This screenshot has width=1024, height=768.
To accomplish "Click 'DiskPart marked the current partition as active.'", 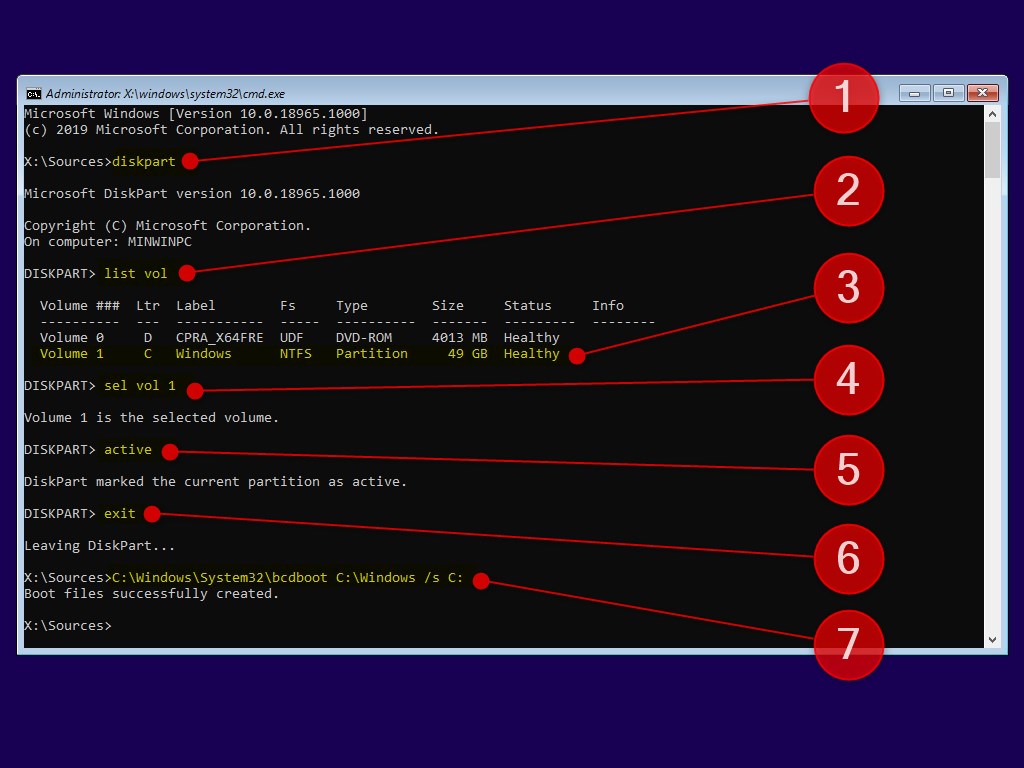I will pos(216,481).
